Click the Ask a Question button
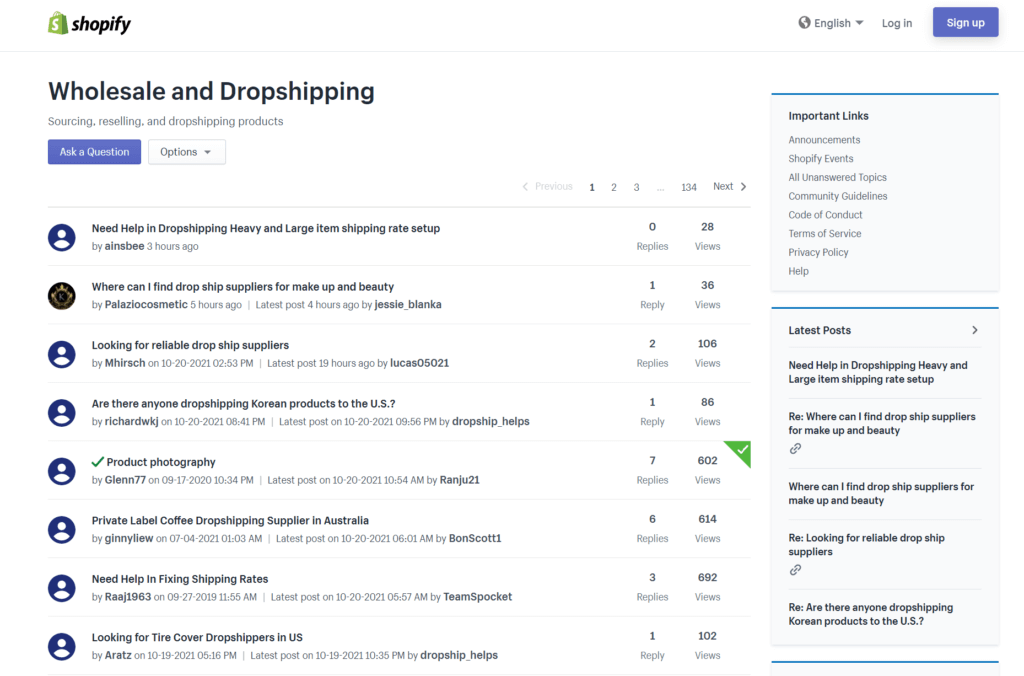Image resolution: width=1024 pixels, height=676 pixels. pos(94,152)
